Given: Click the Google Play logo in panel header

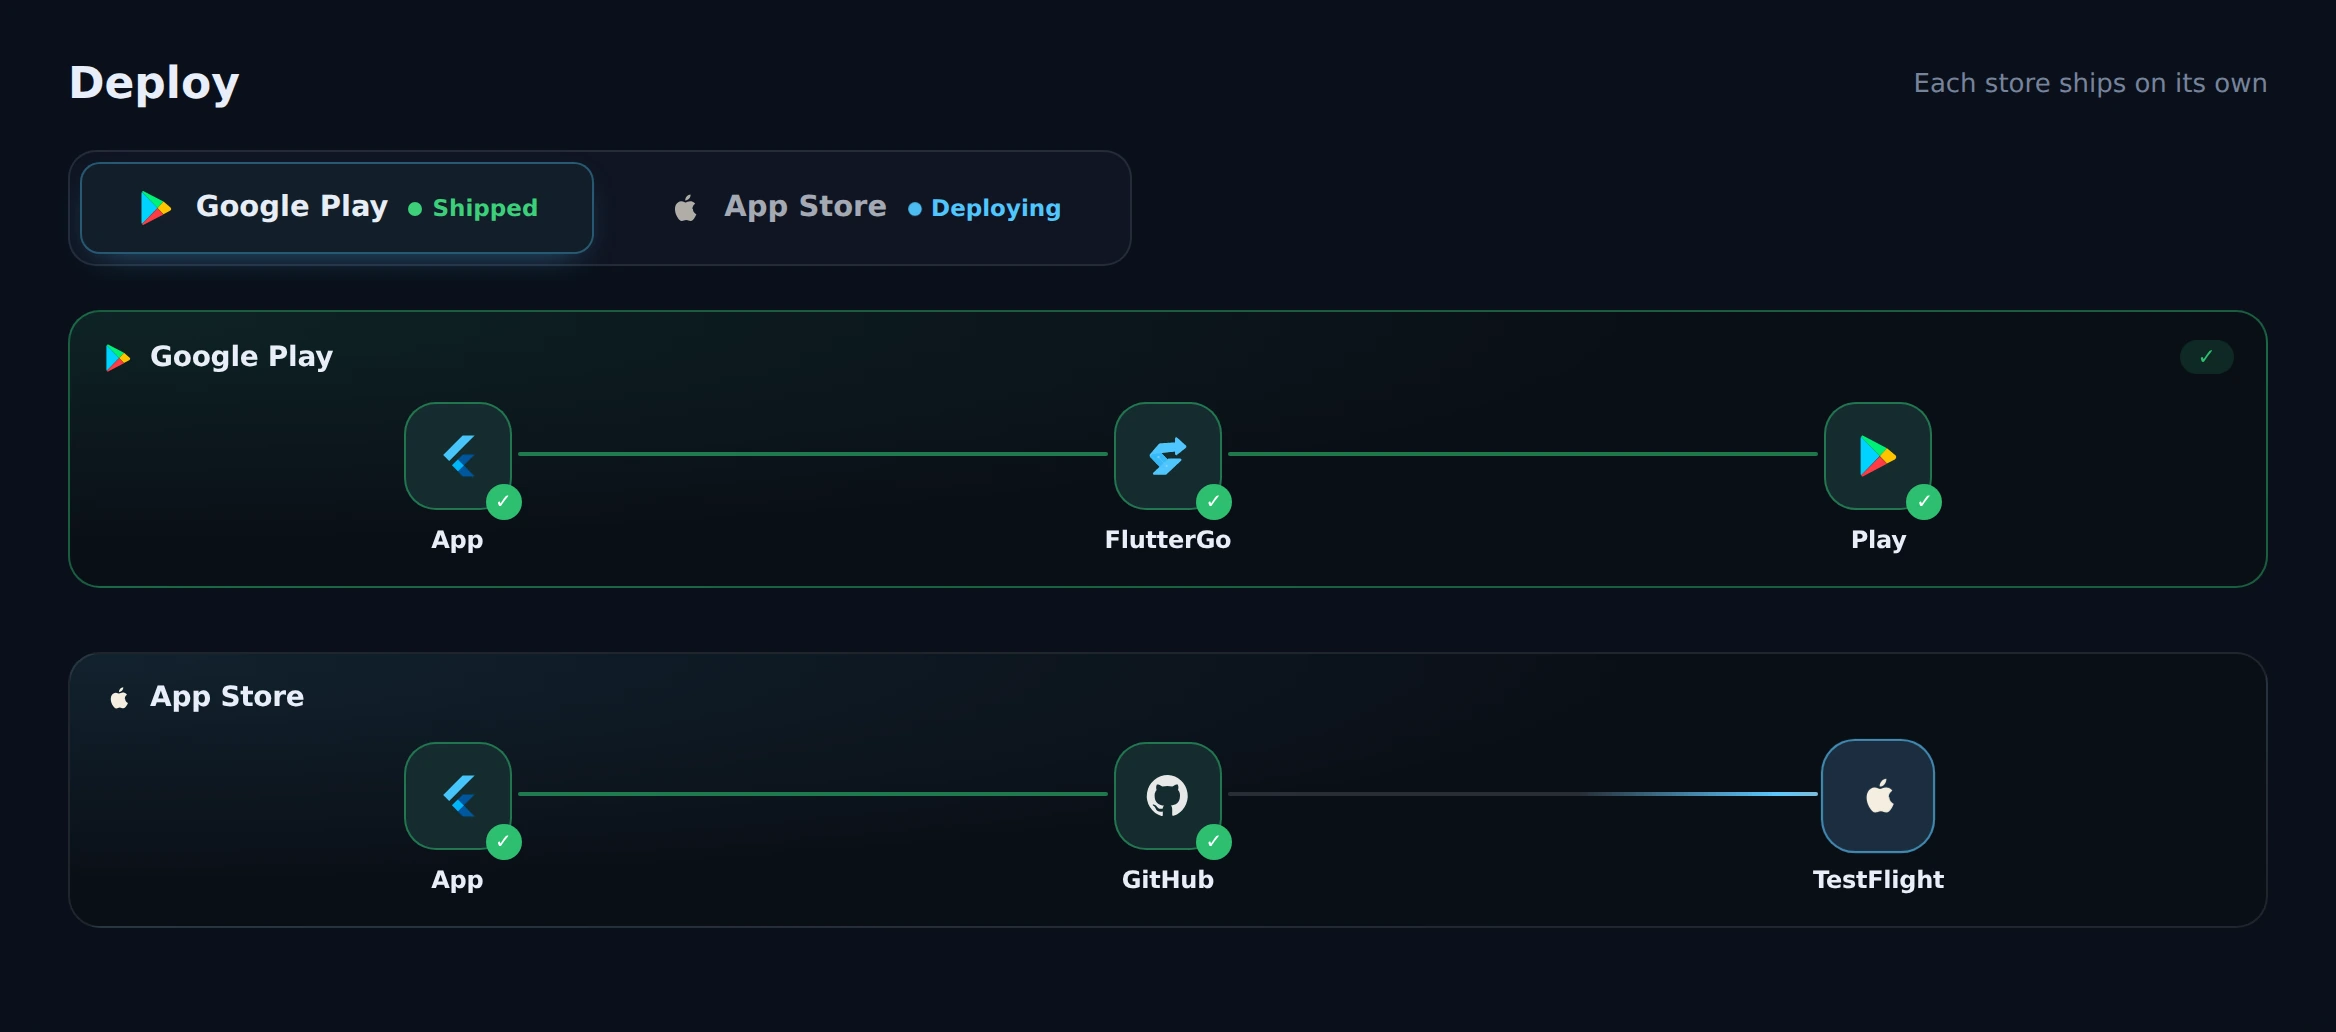Looking at the screenshot, I should [118, 357].
